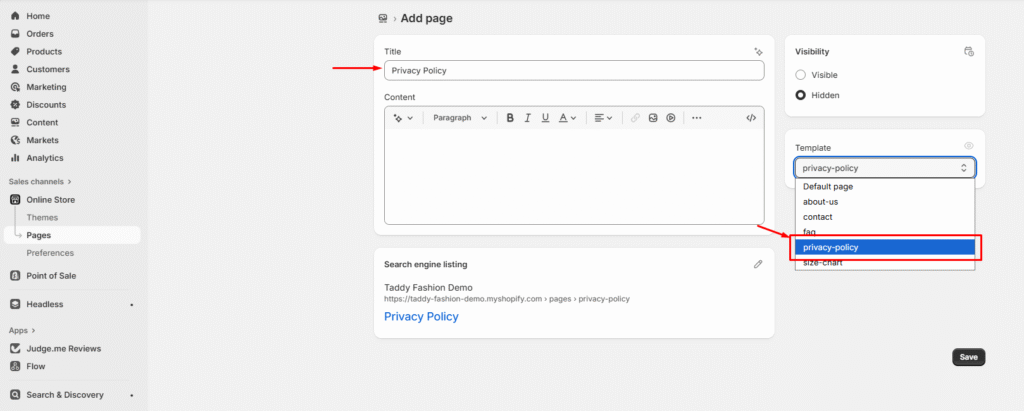Click the Save button
This screenshot has height=411, width=1024.
click(968, 357)
